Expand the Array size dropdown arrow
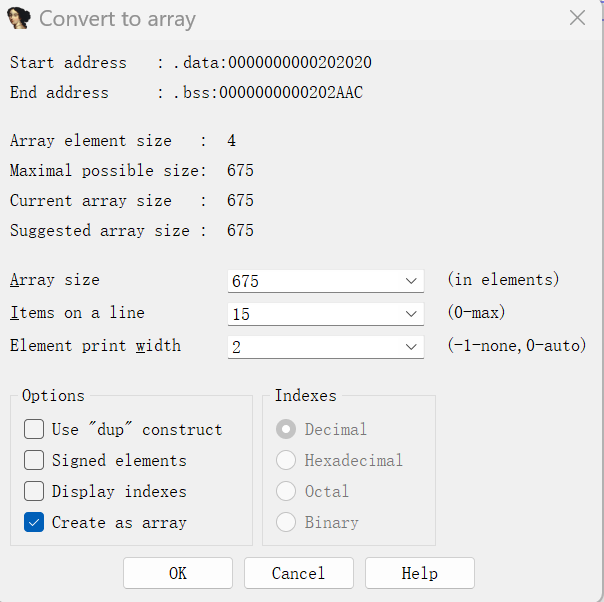This screenshot has width=604, height=602. coord(413,282)
